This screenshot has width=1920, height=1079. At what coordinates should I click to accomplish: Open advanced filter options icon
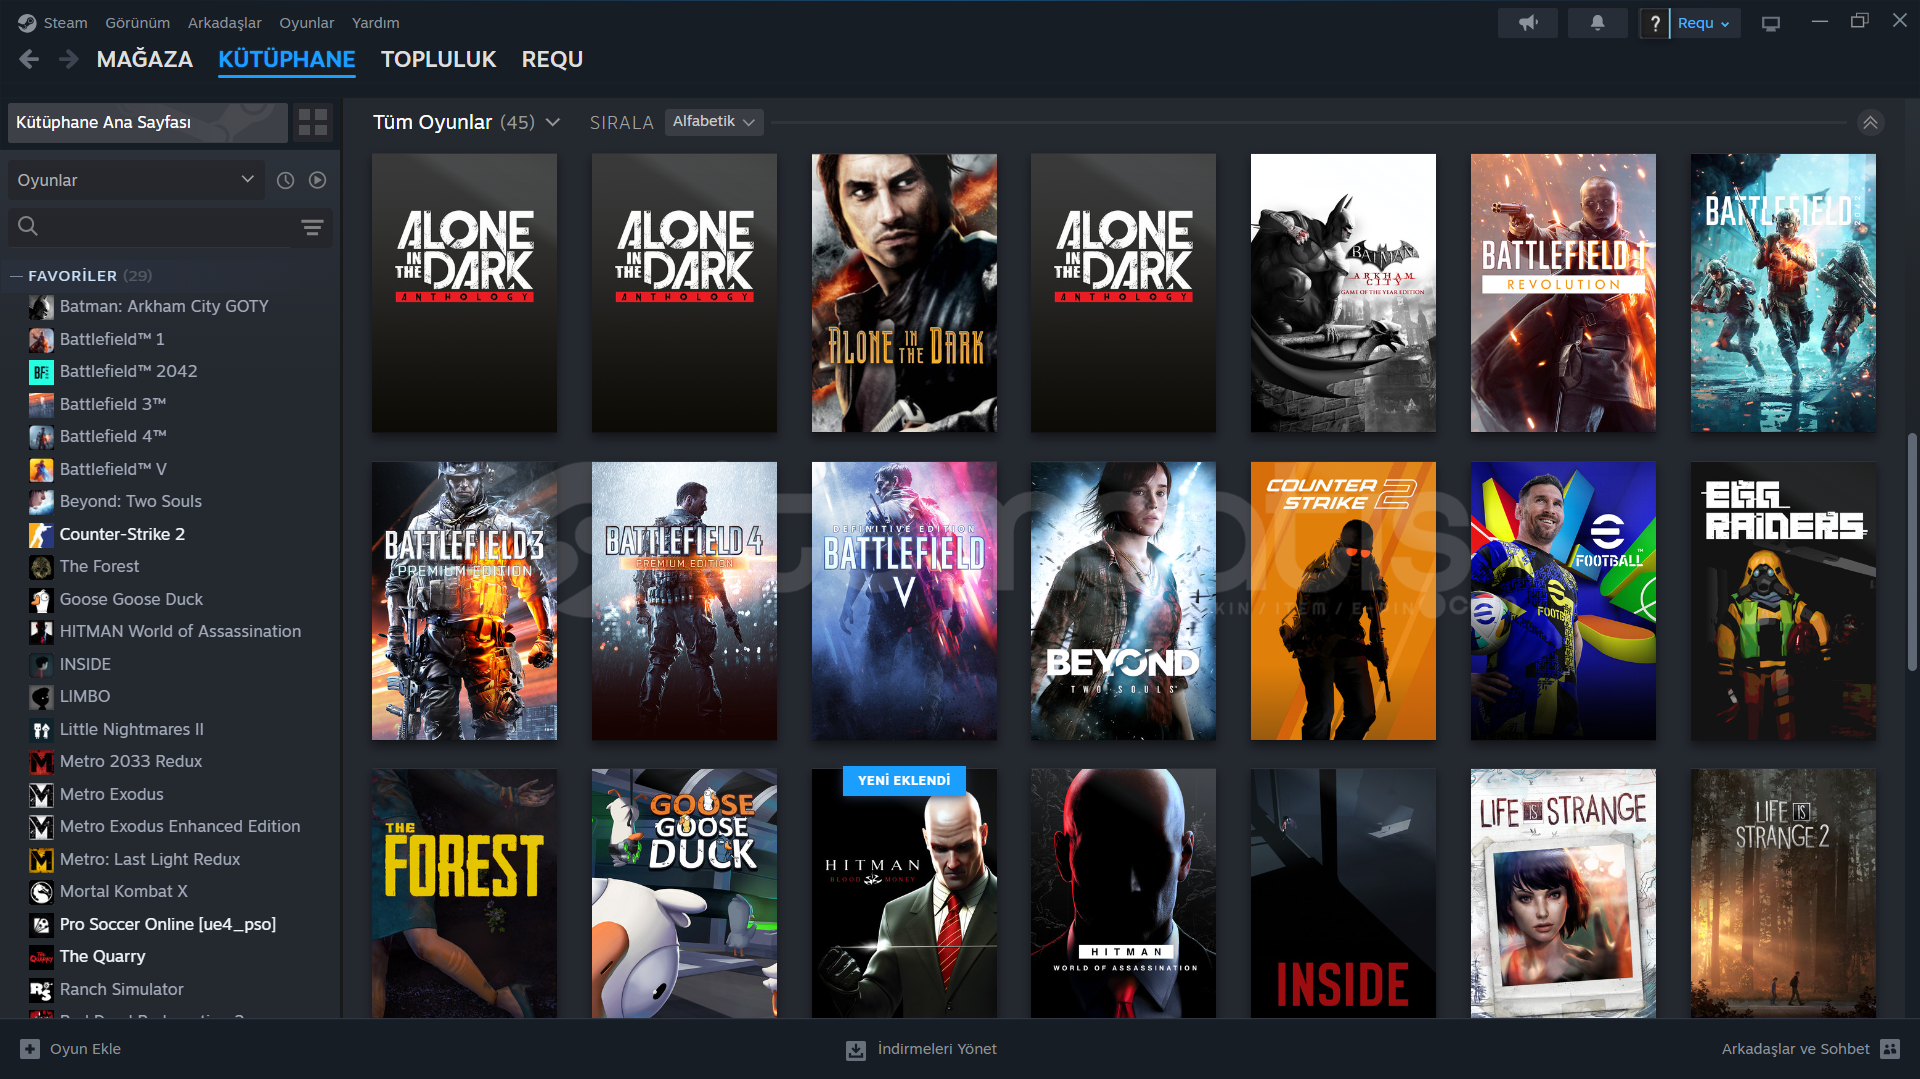pyautogui.click(x=312, y=227)
